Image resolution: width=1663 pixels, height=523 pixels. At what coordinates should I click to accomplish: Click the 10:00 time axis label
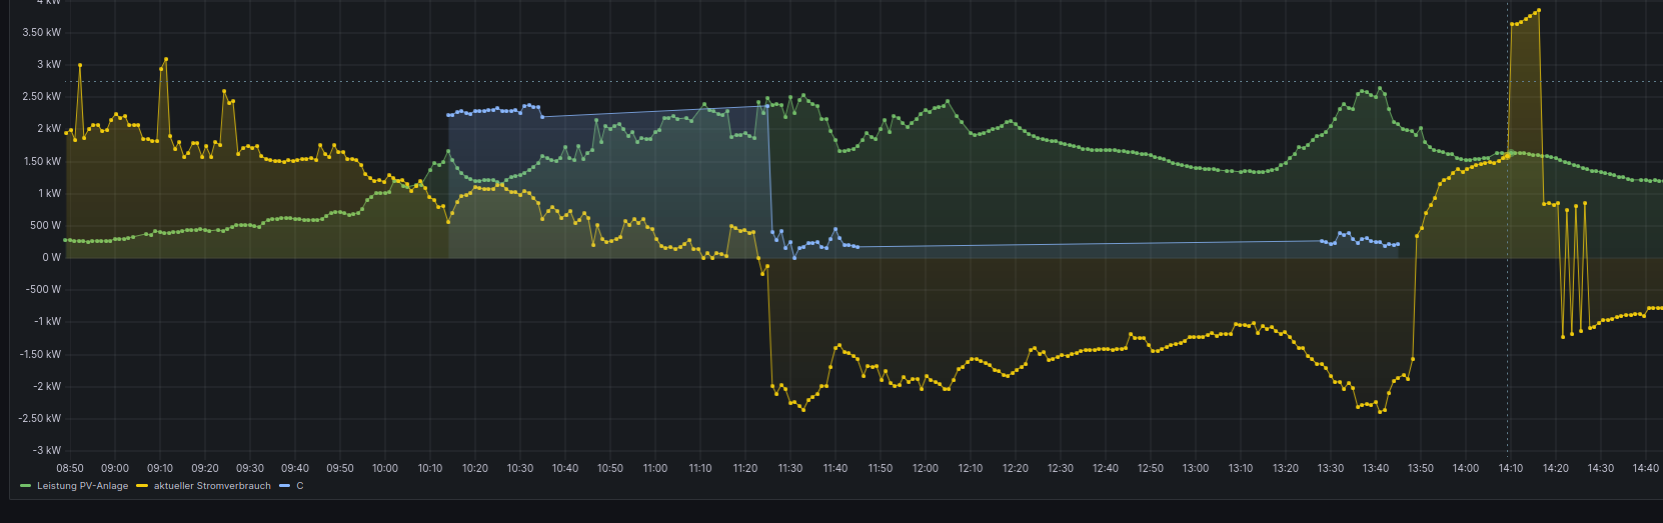(x=385, y=468)
